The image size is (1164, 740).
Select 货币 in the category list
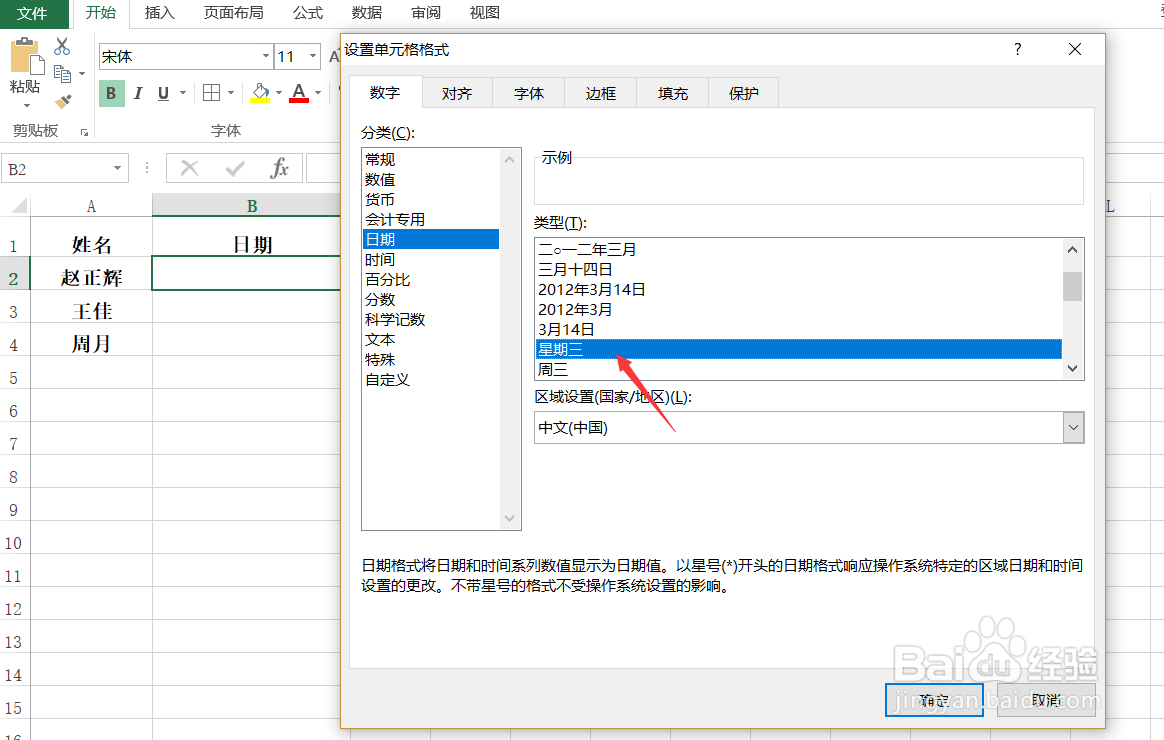(431, 200)
